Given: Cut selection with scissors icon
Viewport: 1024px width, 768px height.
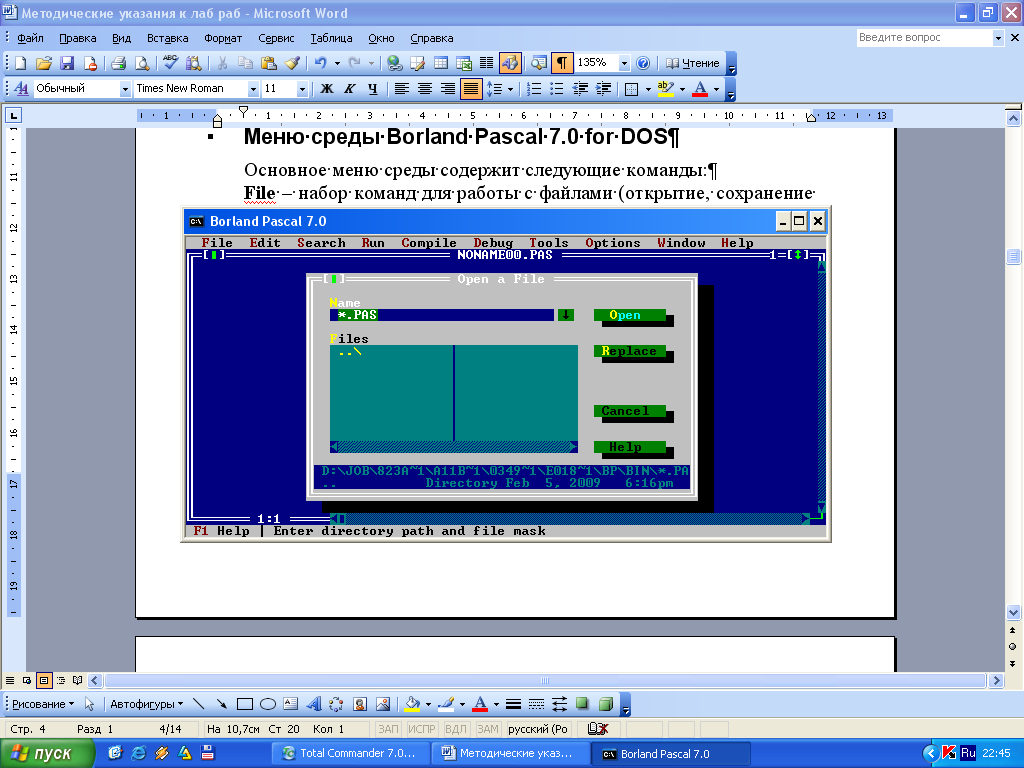Looking at the screenshot, I should coord(222,63).
